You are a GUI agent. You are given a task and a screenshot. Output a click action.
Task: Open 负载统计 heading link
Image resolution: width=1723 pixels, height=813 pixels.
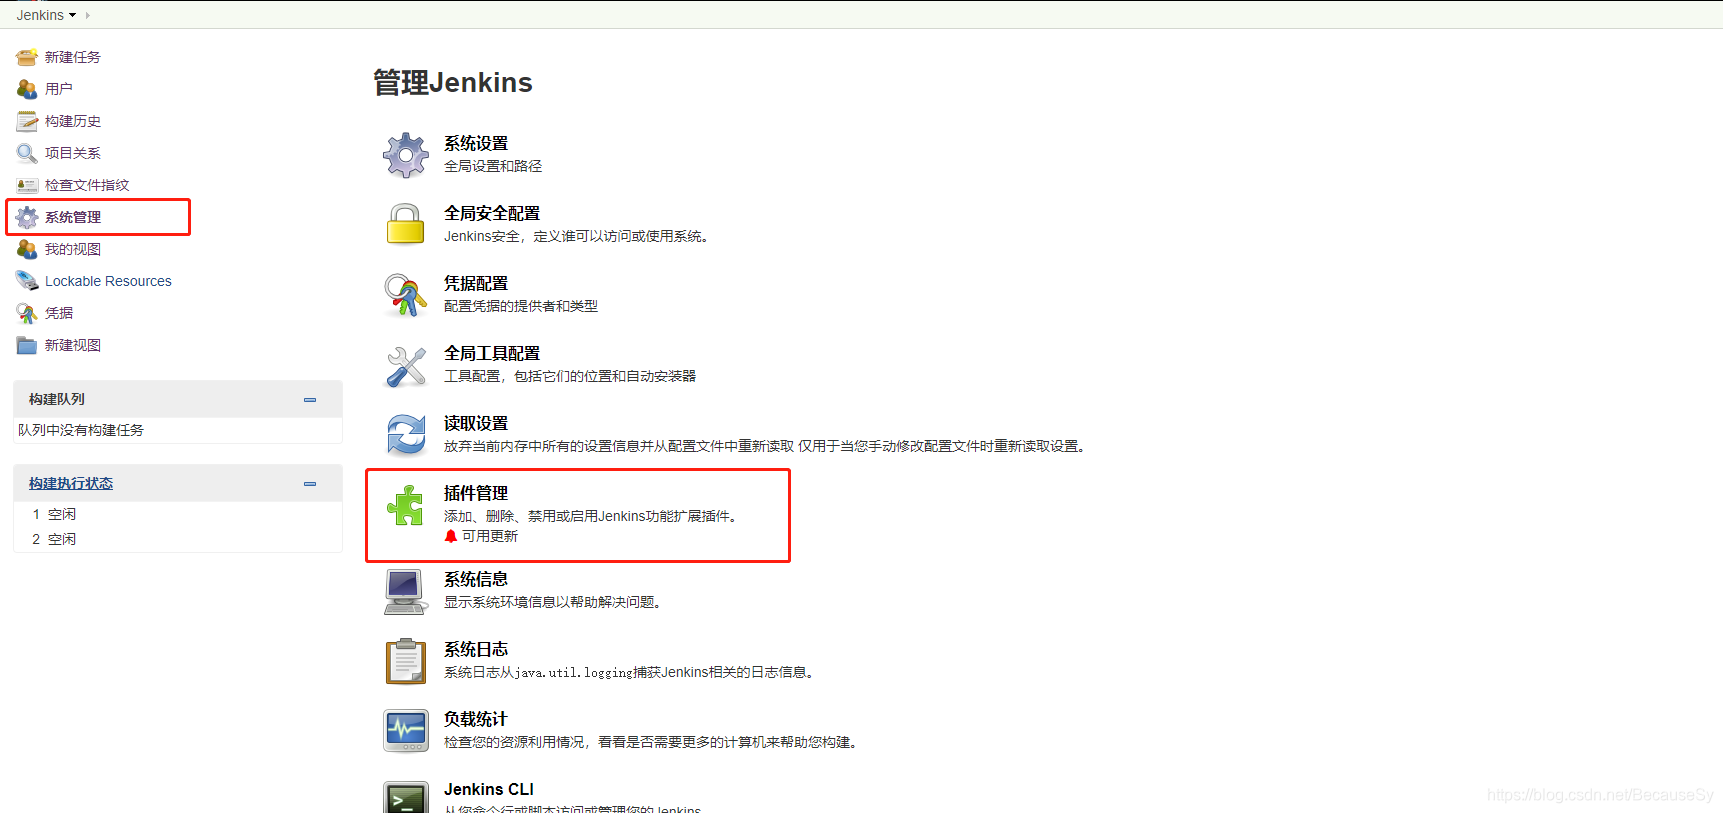coord(476,719)
